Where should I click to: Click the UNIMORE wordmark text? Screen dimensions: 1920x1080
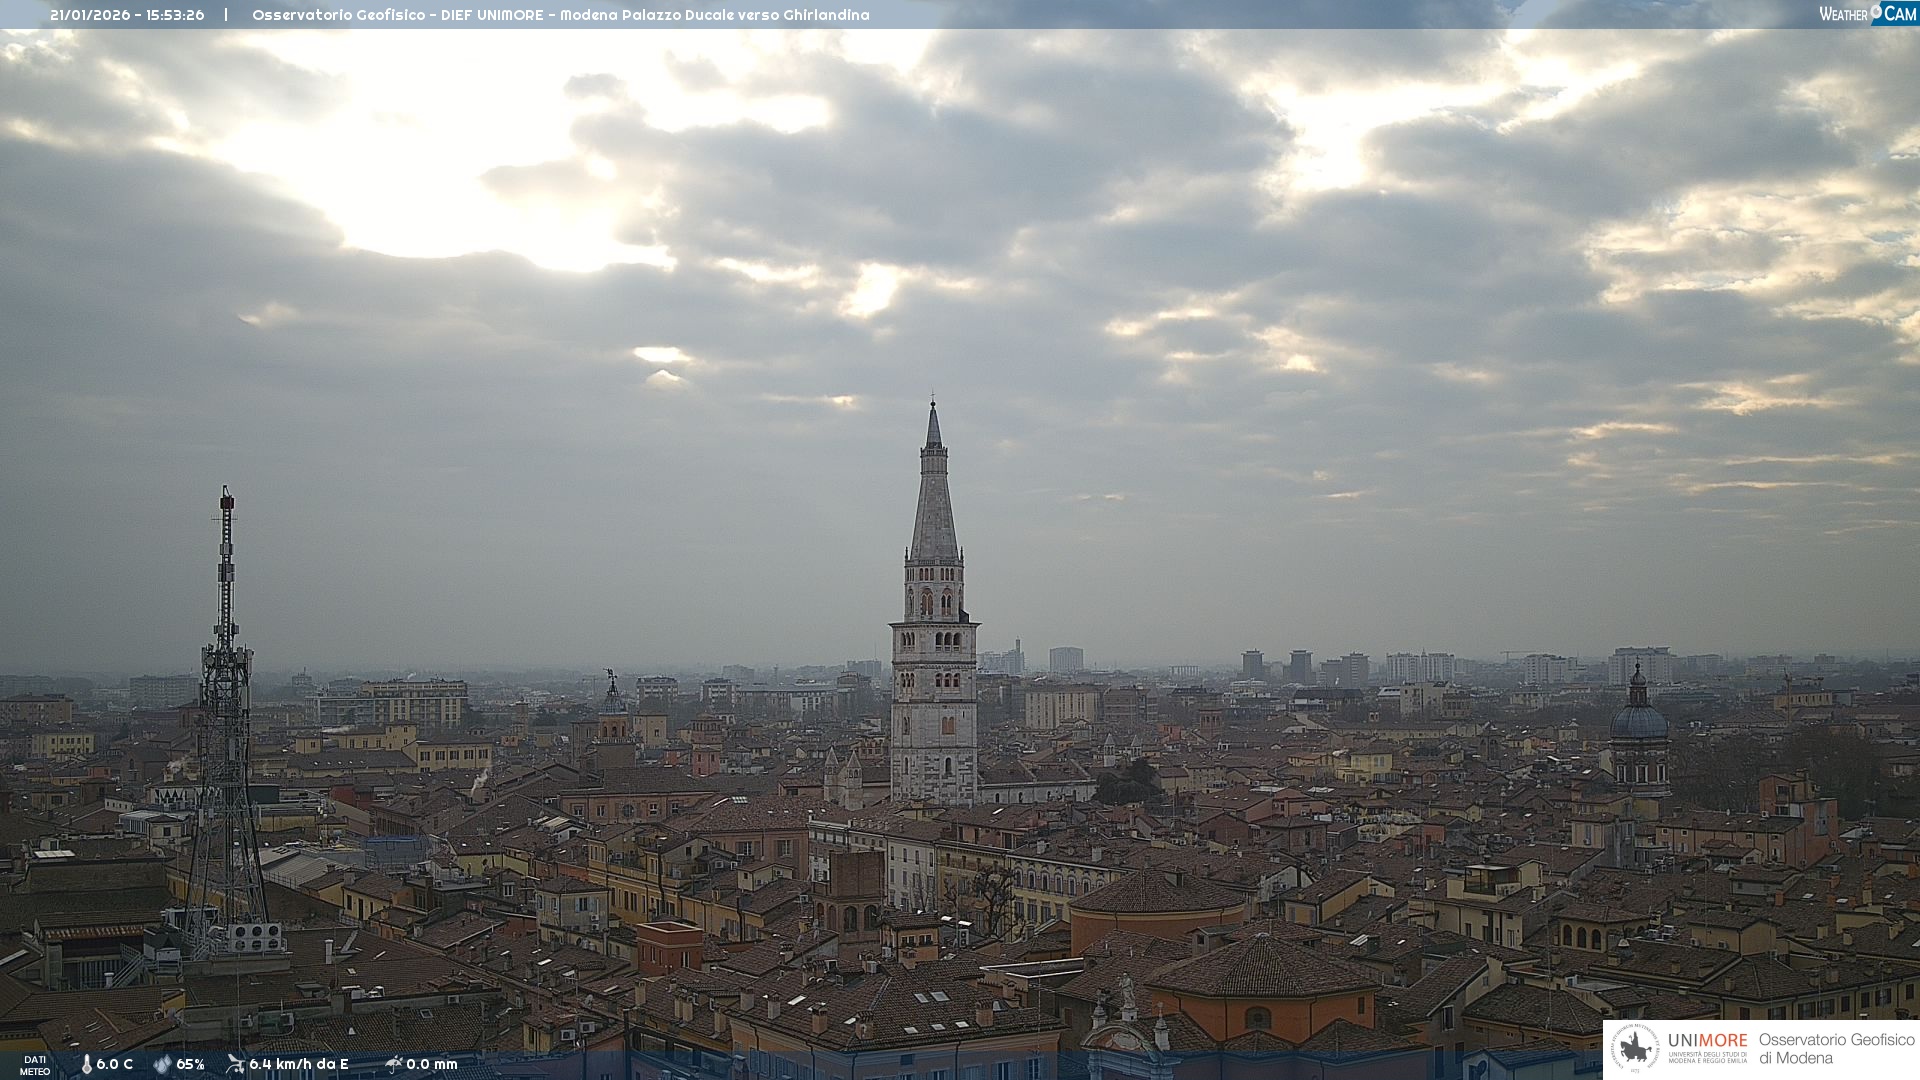(x=1707, y=1040)
